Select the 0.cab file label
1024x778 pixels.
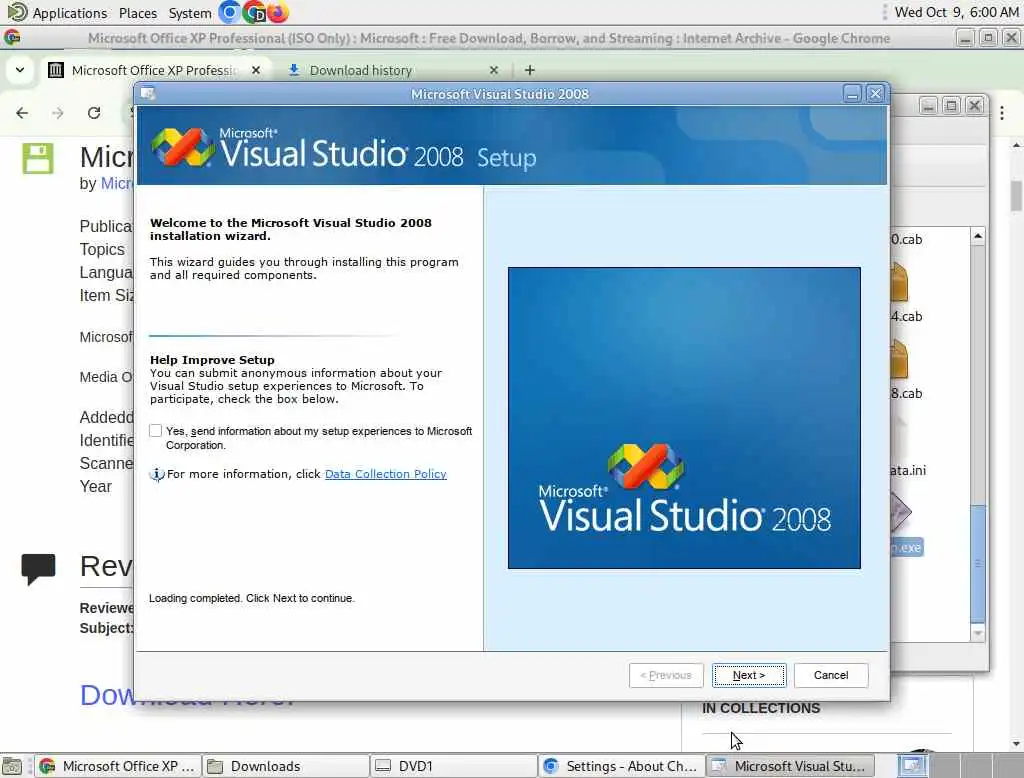(907, 239)
